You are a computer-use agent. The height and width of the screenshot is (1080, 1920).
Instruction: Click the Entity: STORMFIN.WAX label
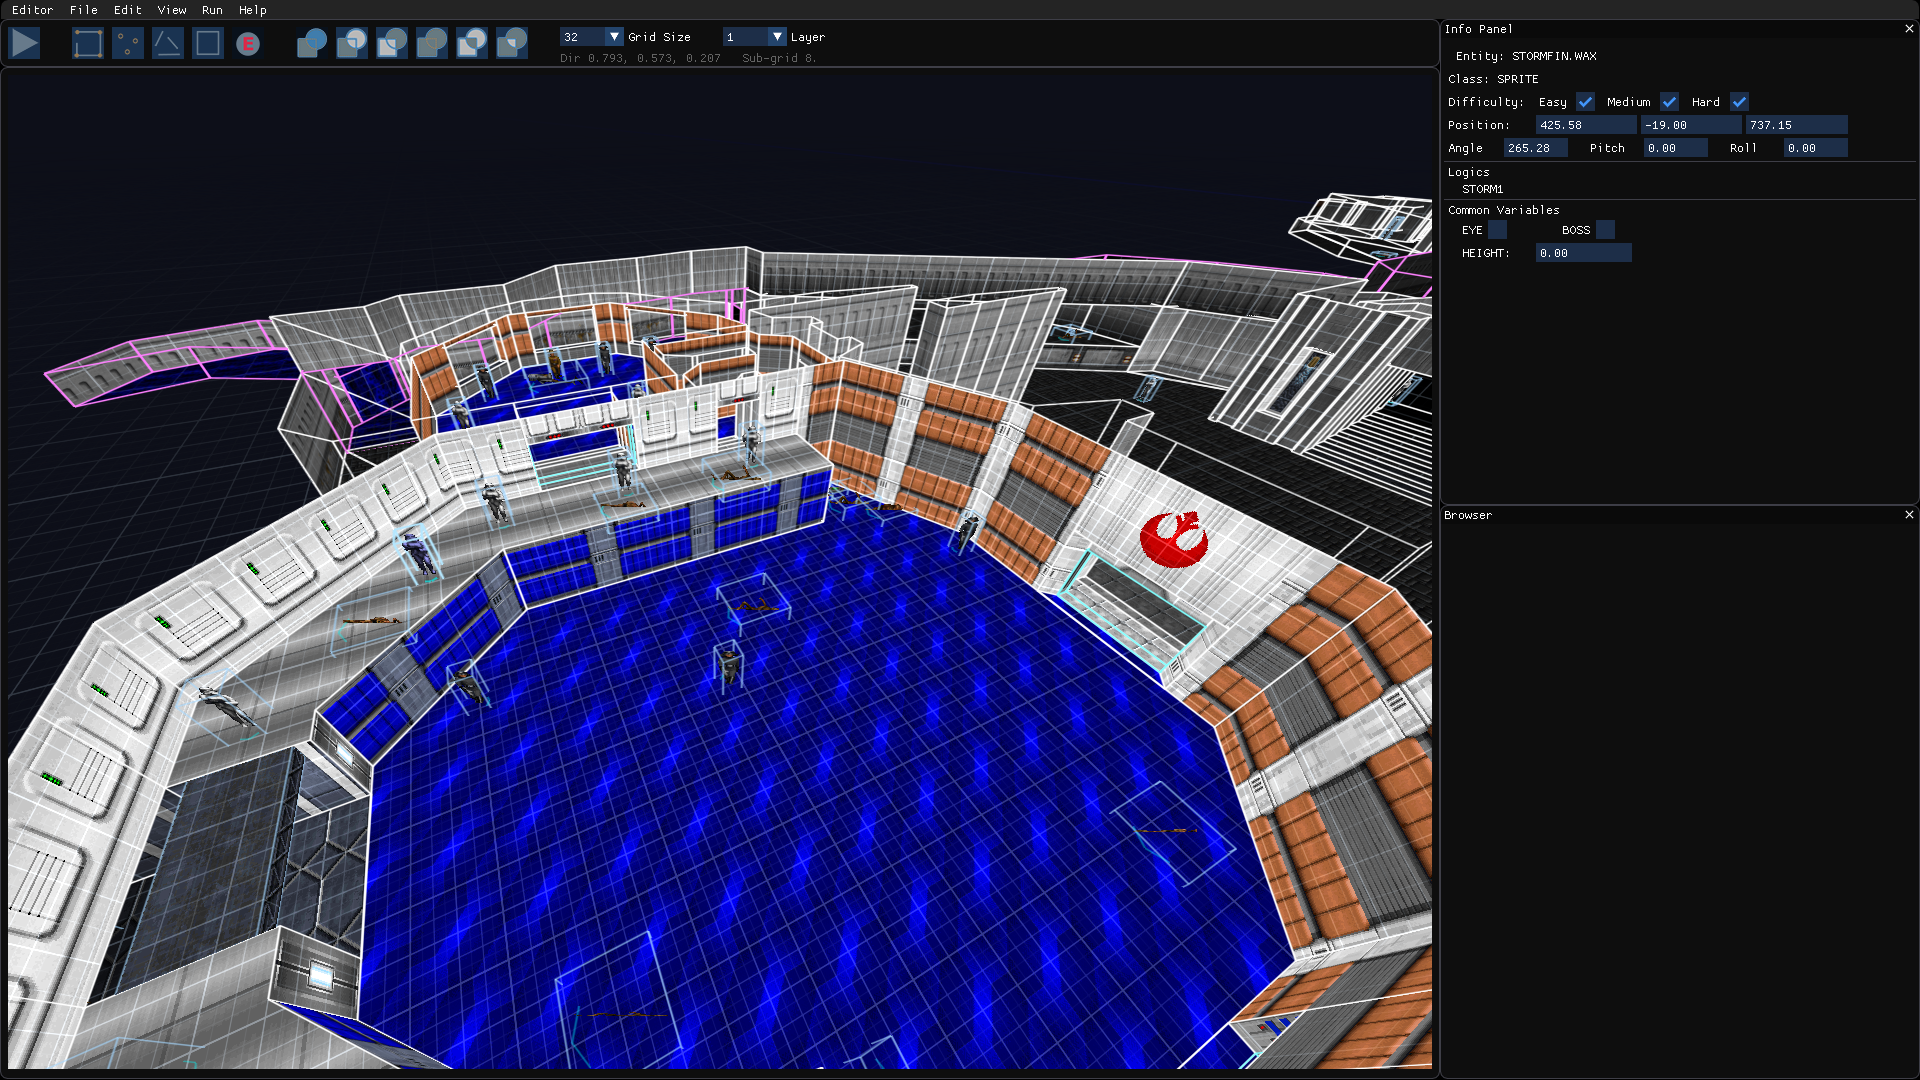click(1526, 56)
